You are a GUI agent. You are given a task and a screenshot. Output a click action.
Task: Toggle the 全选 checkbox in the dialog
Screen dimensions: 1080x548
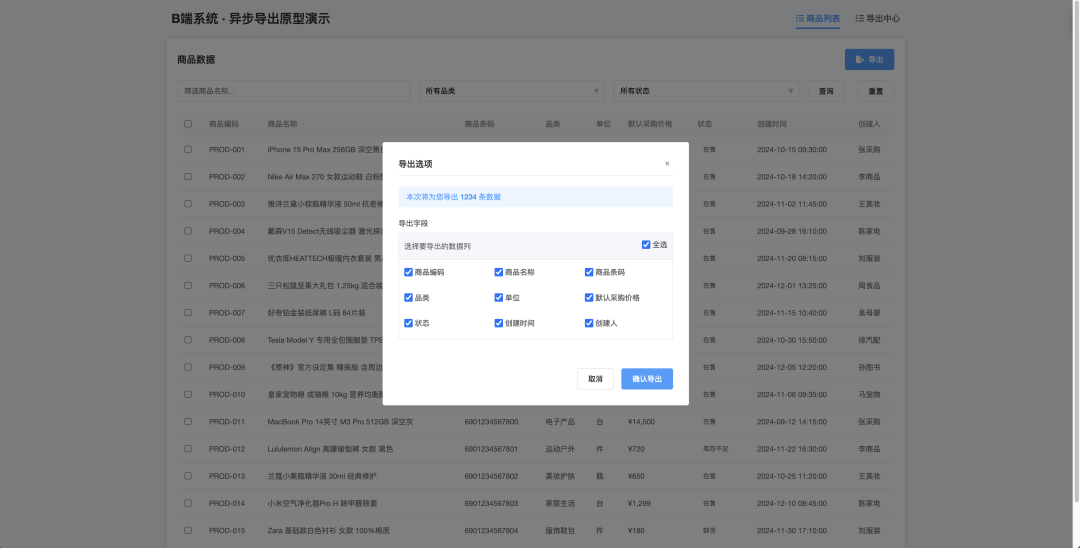pyautogui.click(x=646, y=245)
